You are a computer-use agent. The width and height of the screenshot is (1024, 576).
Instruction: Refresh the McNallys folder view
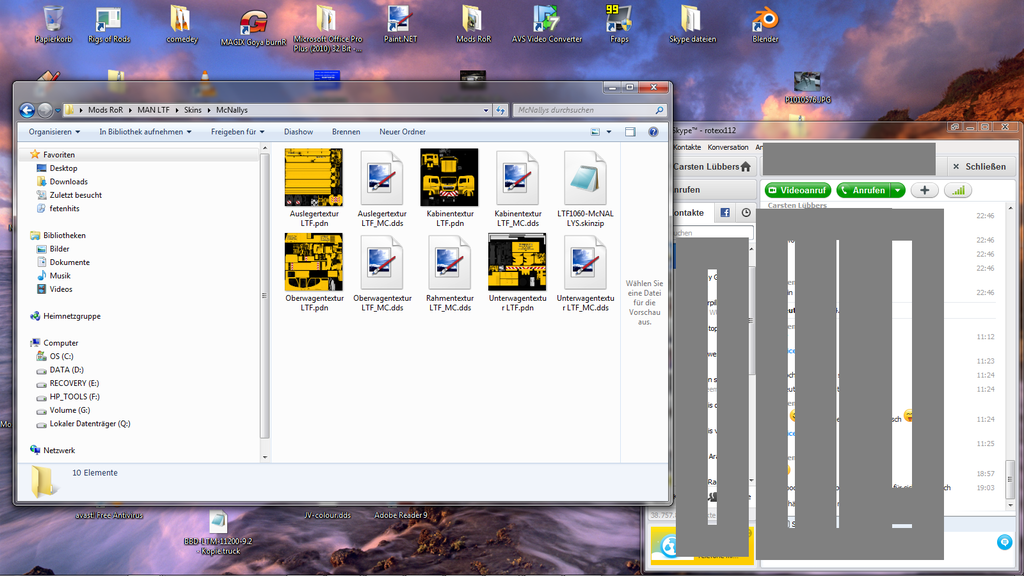pos(501,110)
